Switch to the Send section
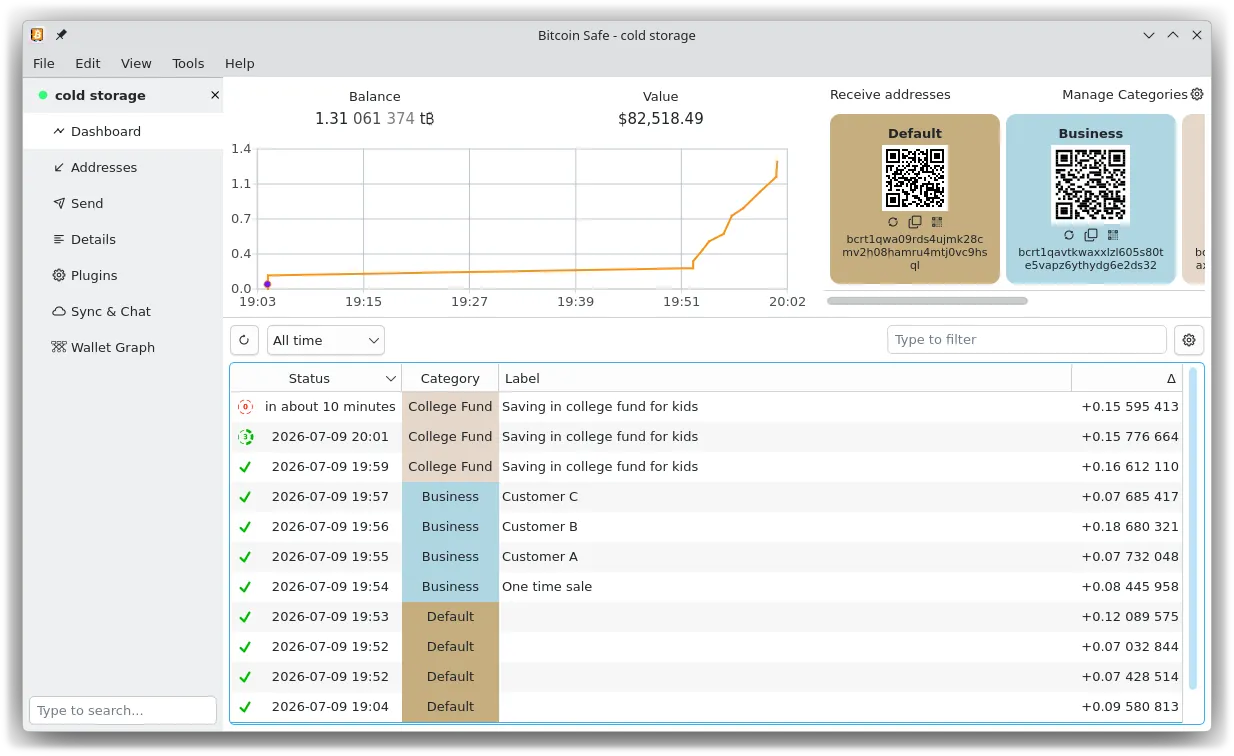The image size is (1234, 756). click(123, 203)
